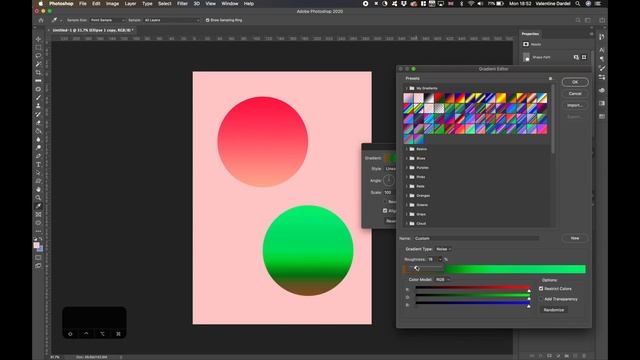Image resolution: width=640 pixels, height=360 pixels.
Task: Toggle the Show Sampling Ring checkbox
Action: [207, 20]
